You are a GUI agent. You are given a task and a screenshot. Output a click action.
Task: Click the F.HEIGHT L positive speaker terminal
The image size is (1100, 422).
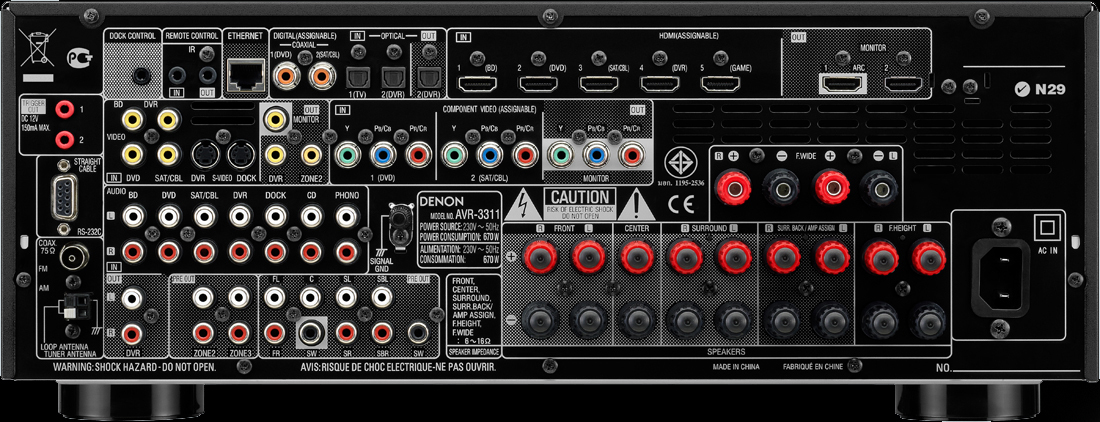[929, 257]
